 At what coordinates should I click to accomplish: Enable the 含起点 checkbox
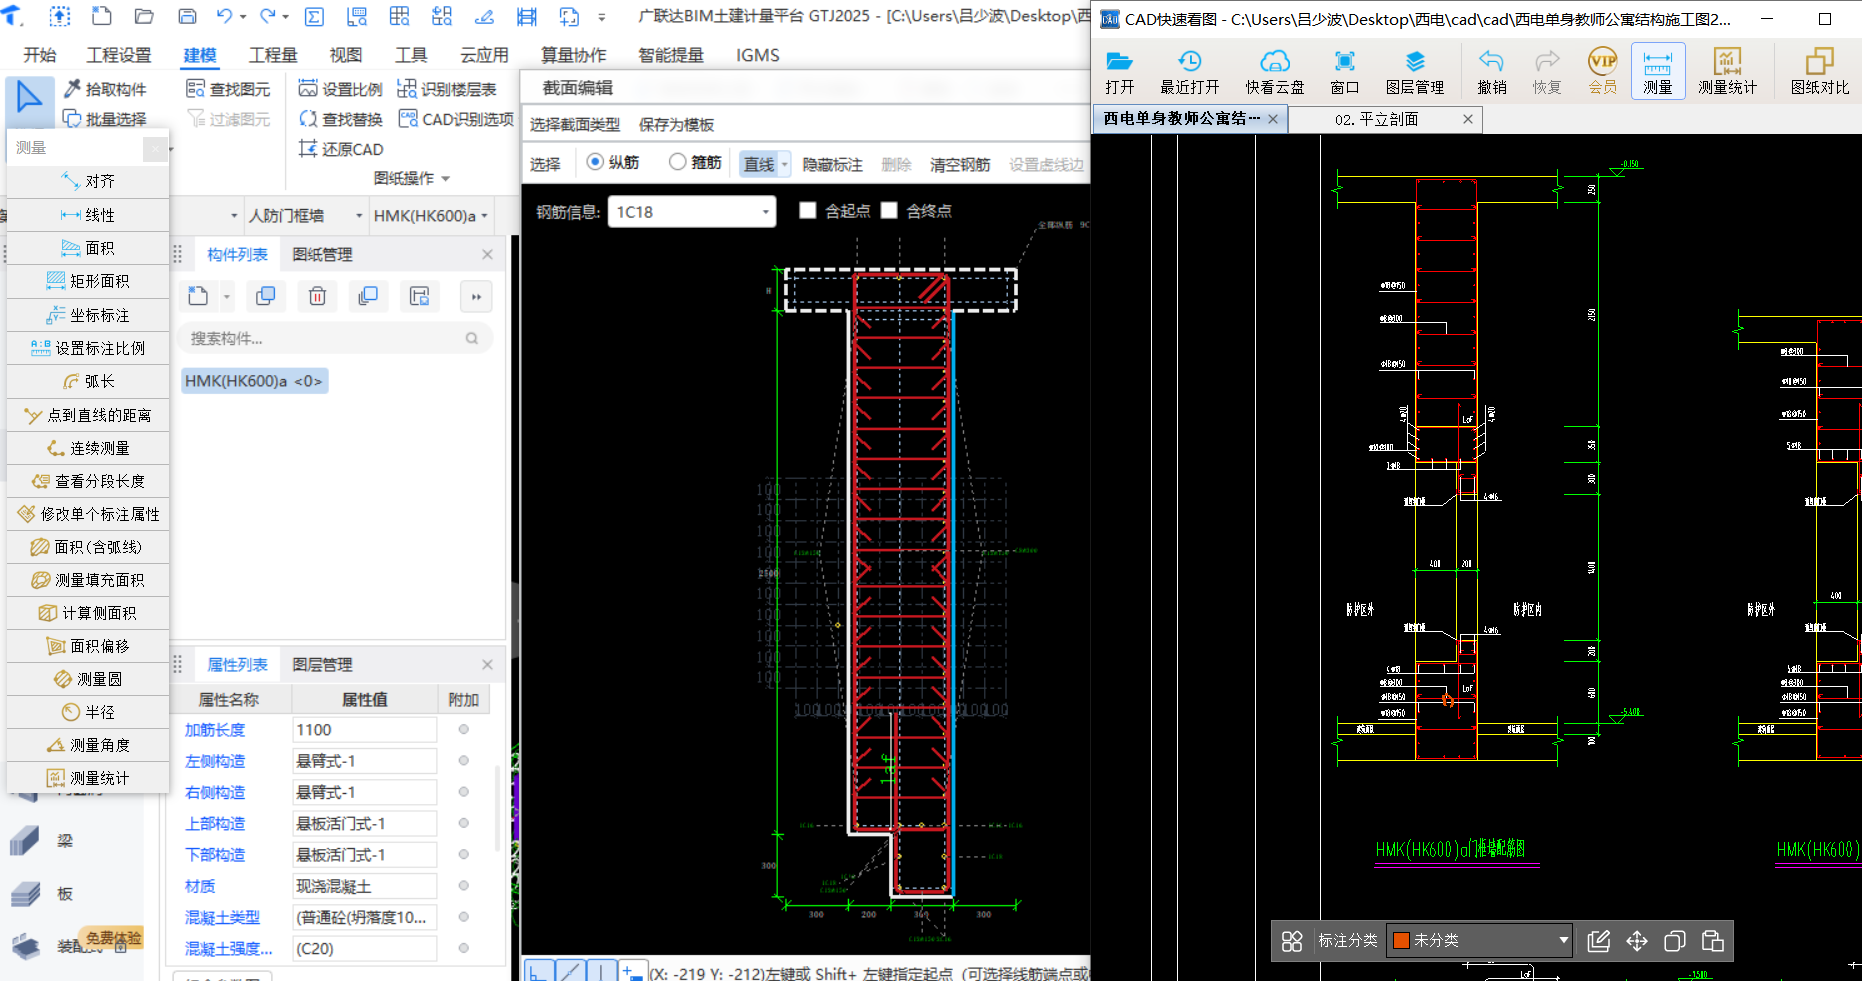coord(808,211)
